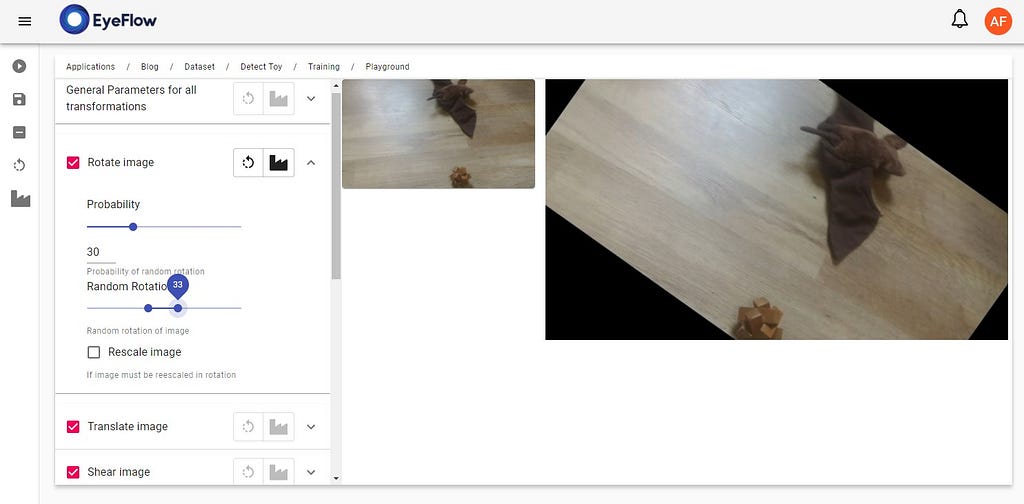This screenshot has height=504, width=1024.
Task: Click General Parameters factory icon
Action: [279, 99]
